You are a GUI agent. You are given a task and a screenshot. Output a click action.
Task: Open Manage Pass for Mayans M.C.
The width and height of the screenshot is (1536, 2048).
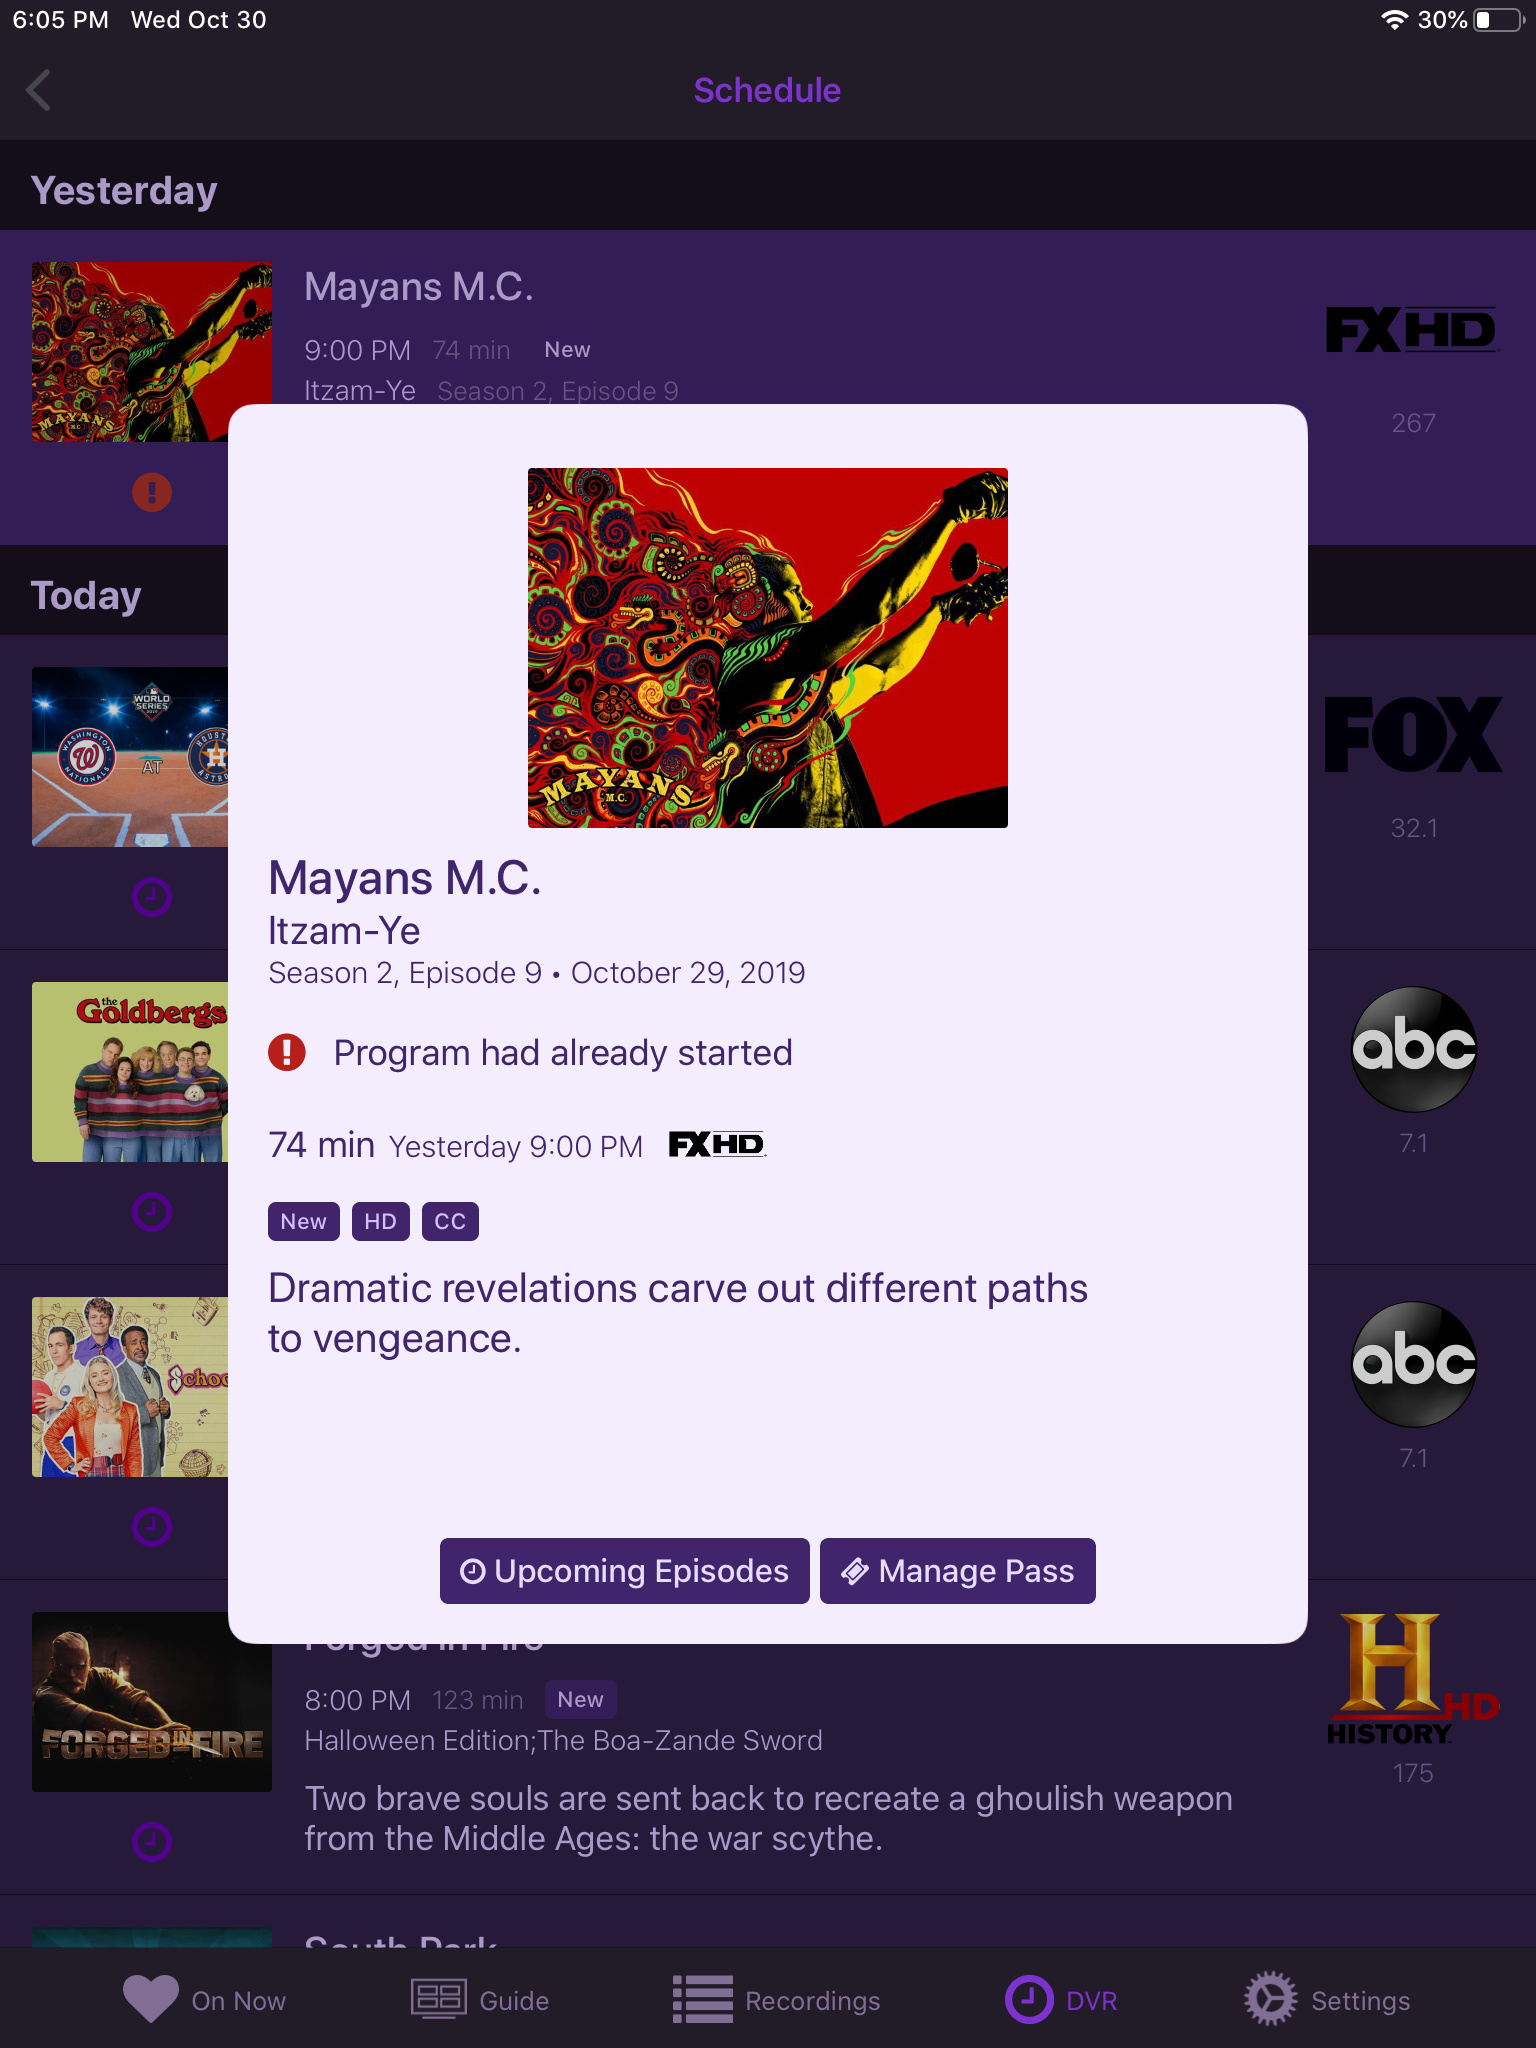tap(958, 1571)
